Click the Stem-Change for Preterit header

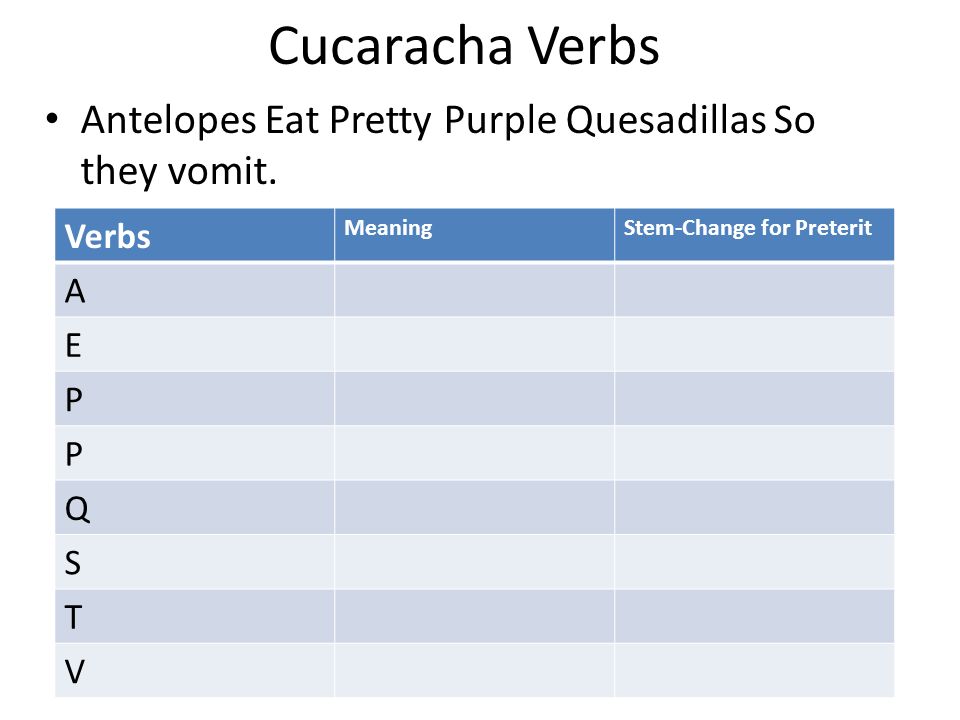pos(754,235)
